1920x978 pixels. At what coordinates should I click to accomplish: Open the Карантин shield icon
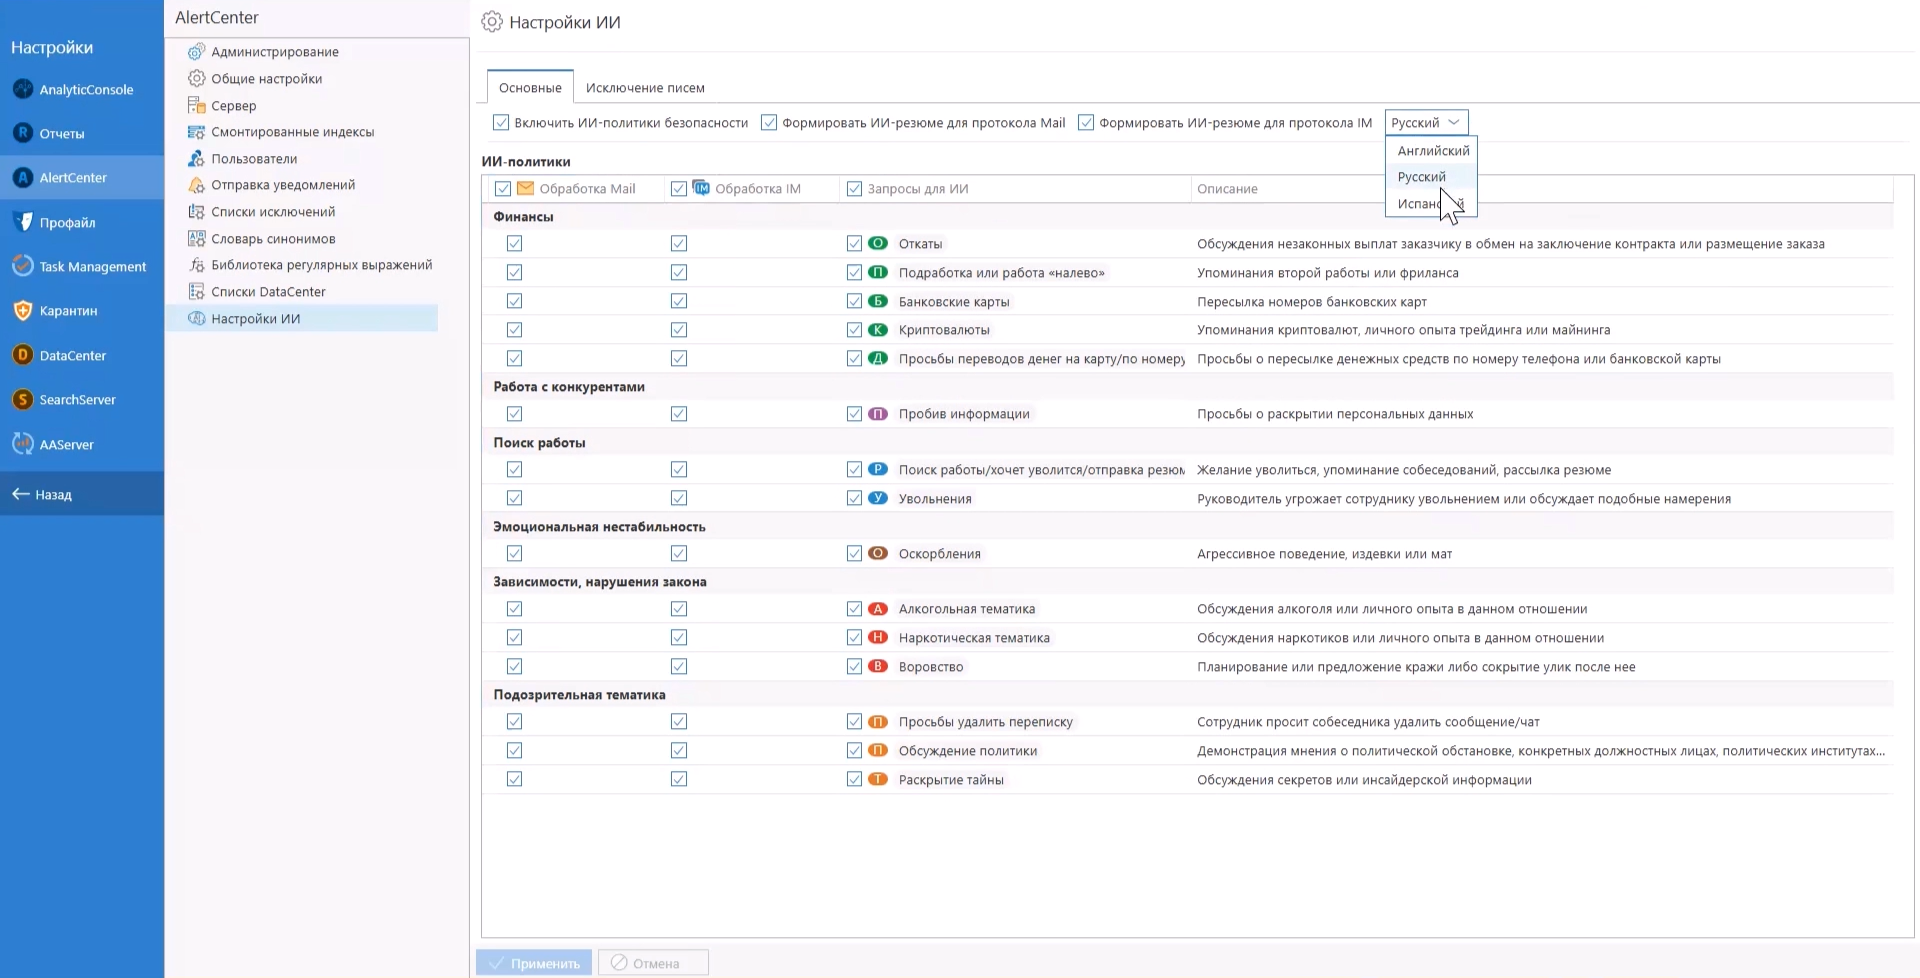[x=23, y=310]
